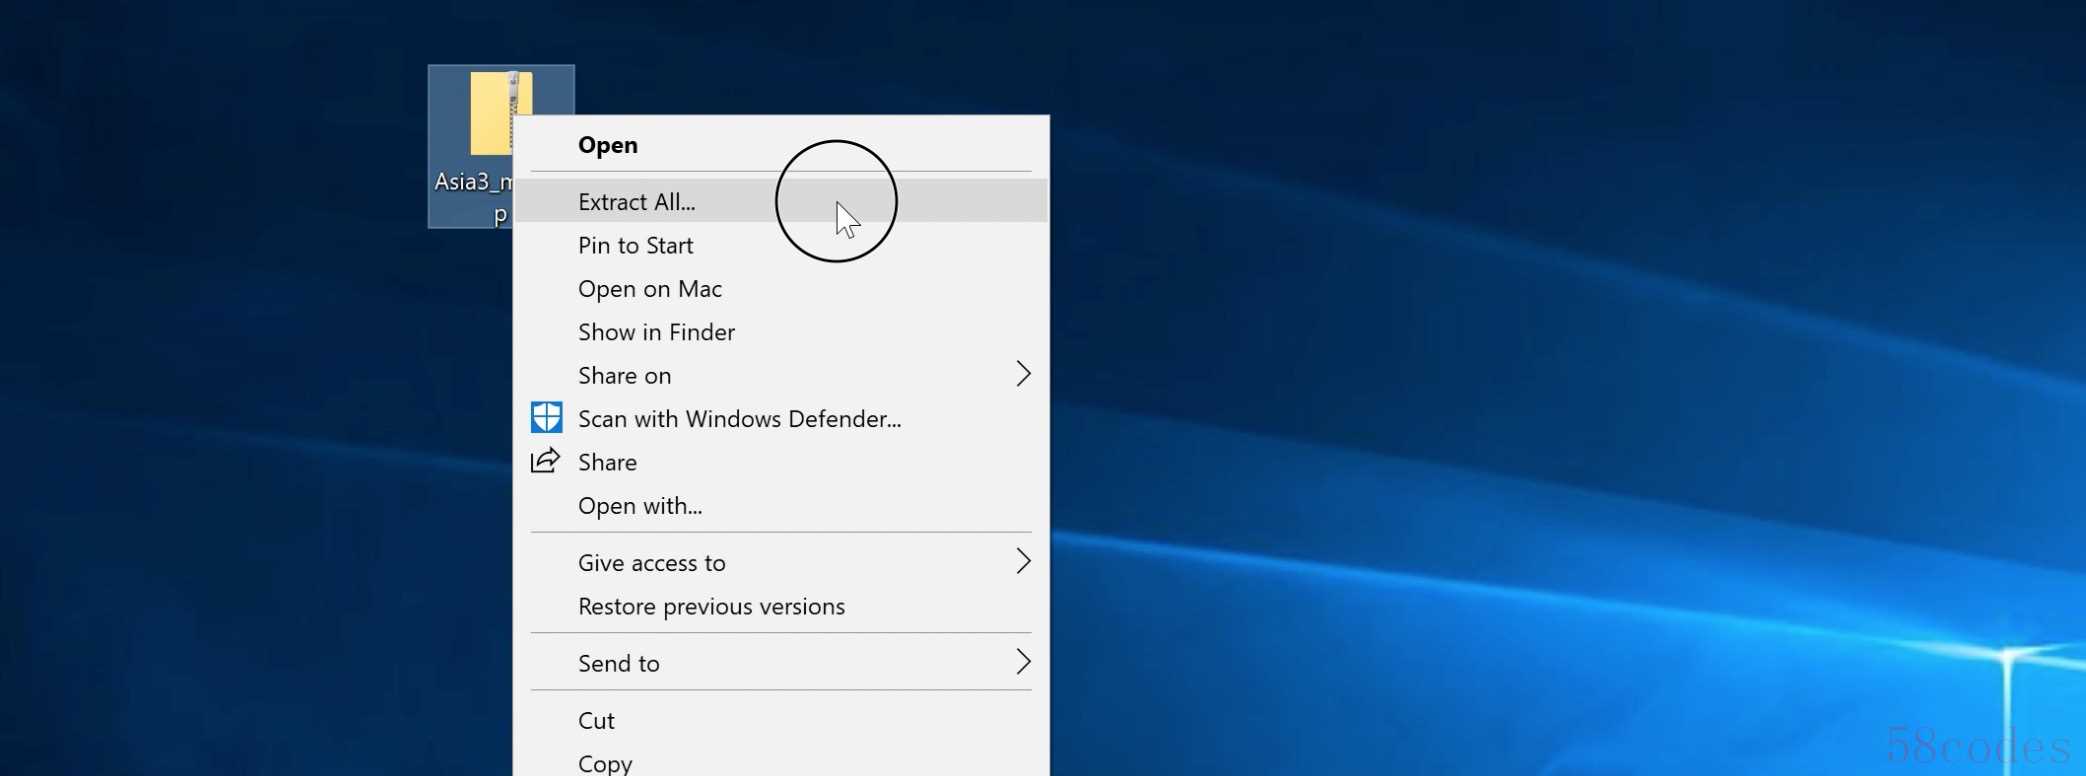Pin the zip file to Start

coord(635,246)
